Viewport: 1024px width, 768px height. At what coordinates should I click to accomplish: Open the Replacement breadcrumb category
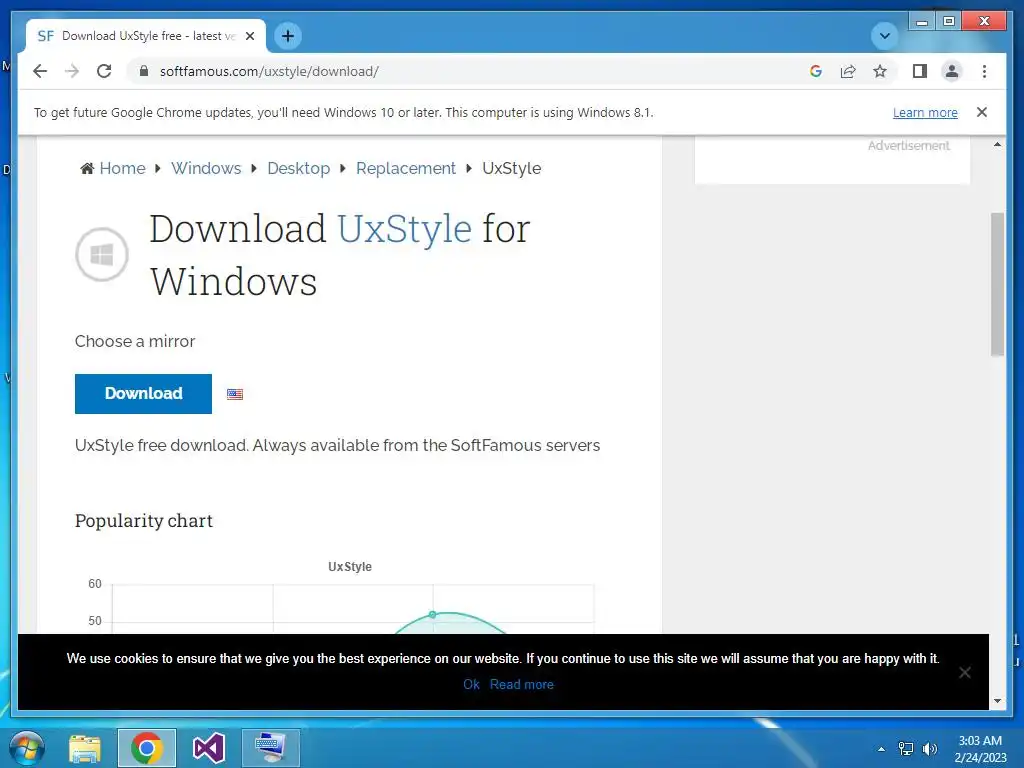[x=406, y=168]
